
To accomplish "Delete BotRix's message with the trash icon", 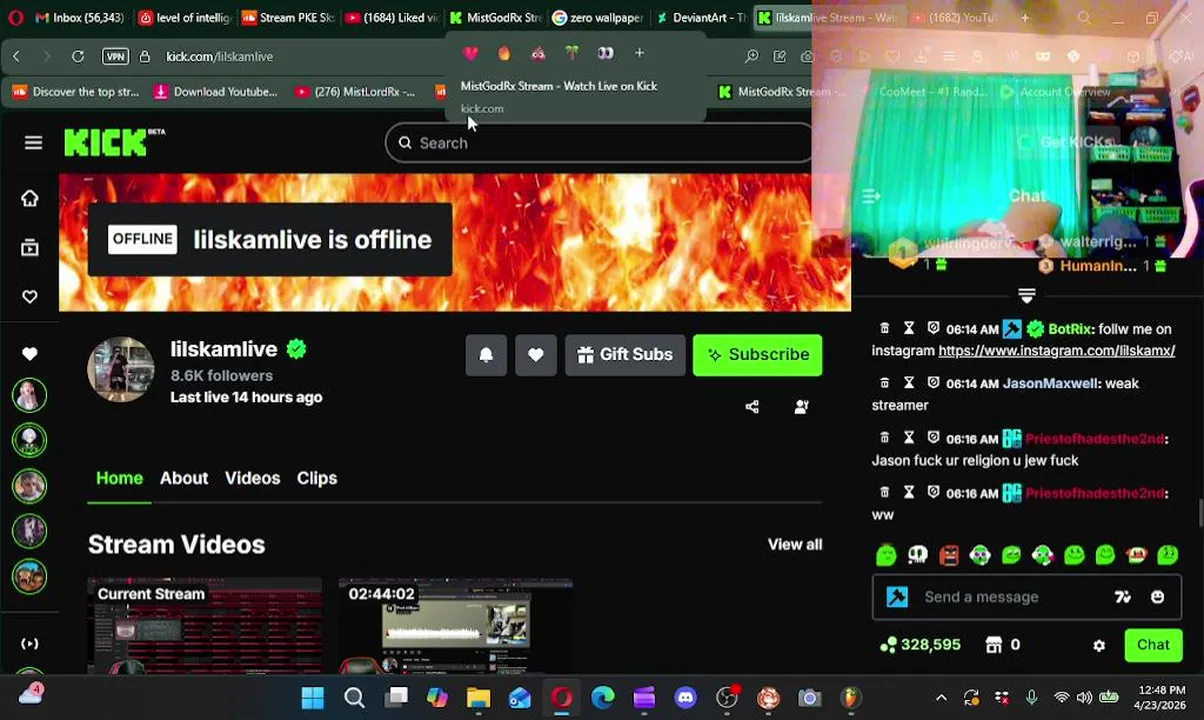I will 884,329.
